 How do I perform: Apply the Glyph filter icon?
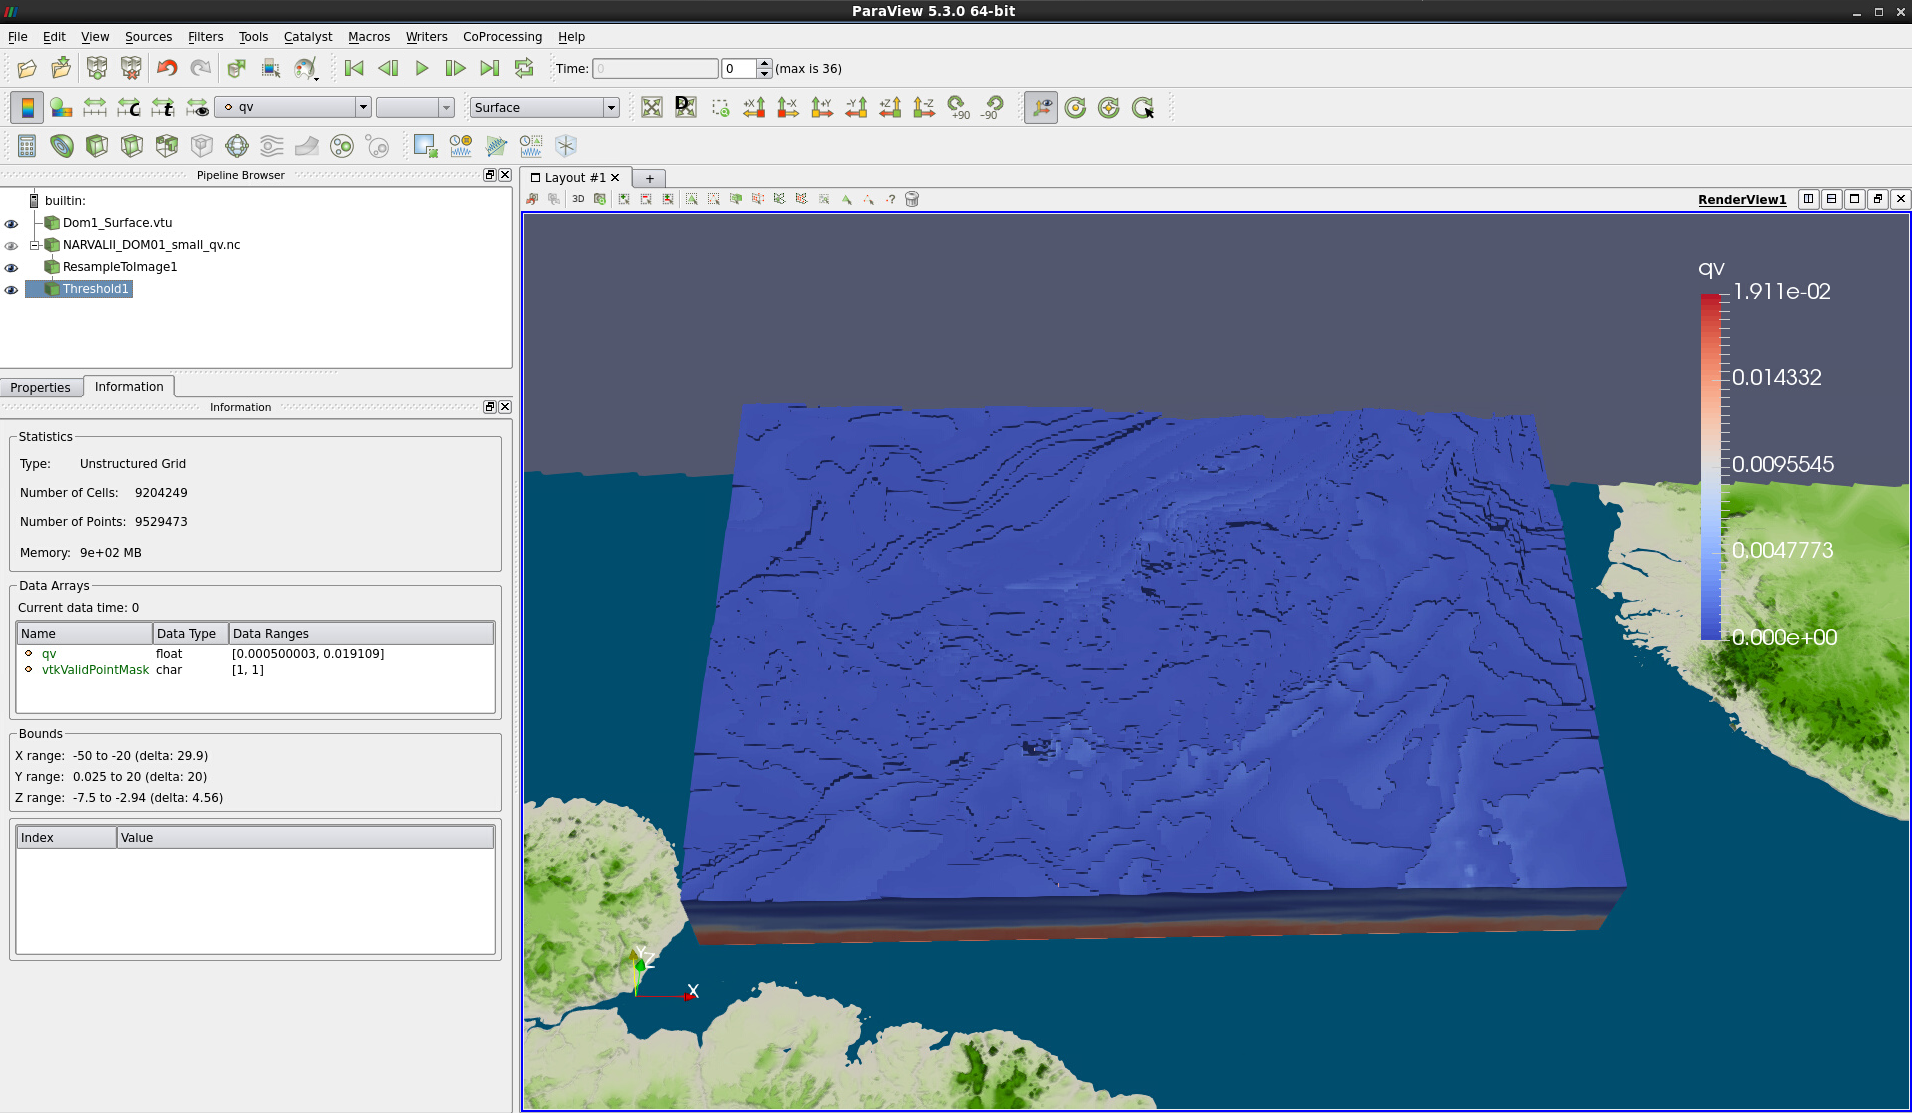[237, 146]
